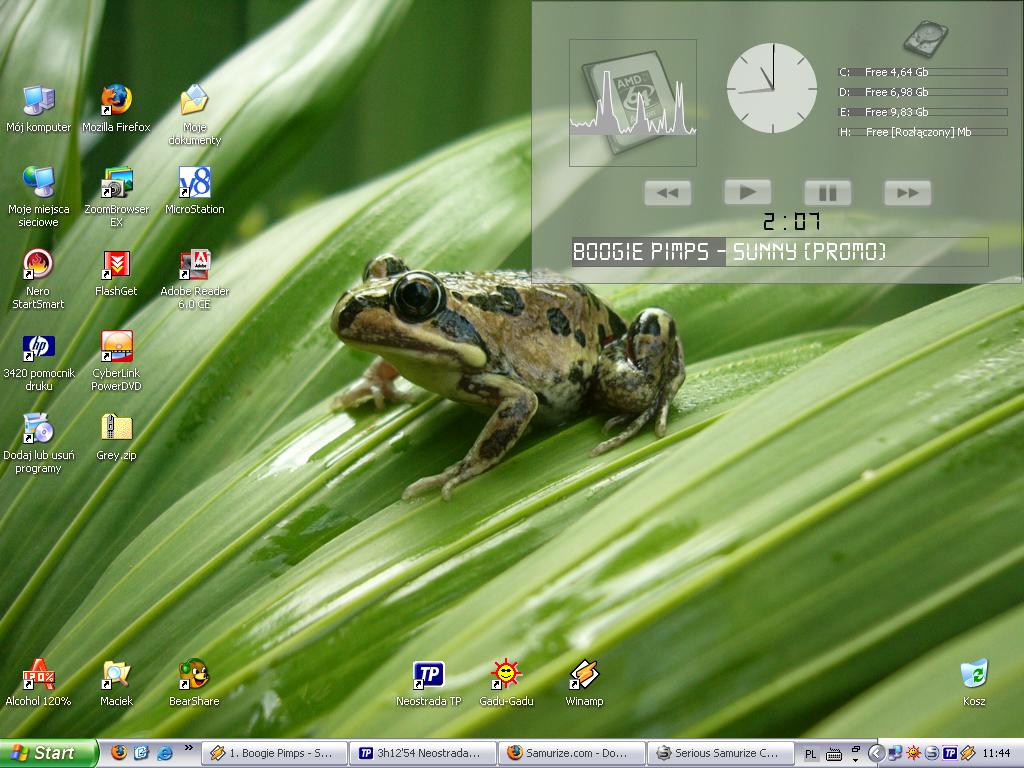1024x768 pixels.
Task: Open the Mozilla Firefox desktop shortcut
Action: (x=116, y=101)
